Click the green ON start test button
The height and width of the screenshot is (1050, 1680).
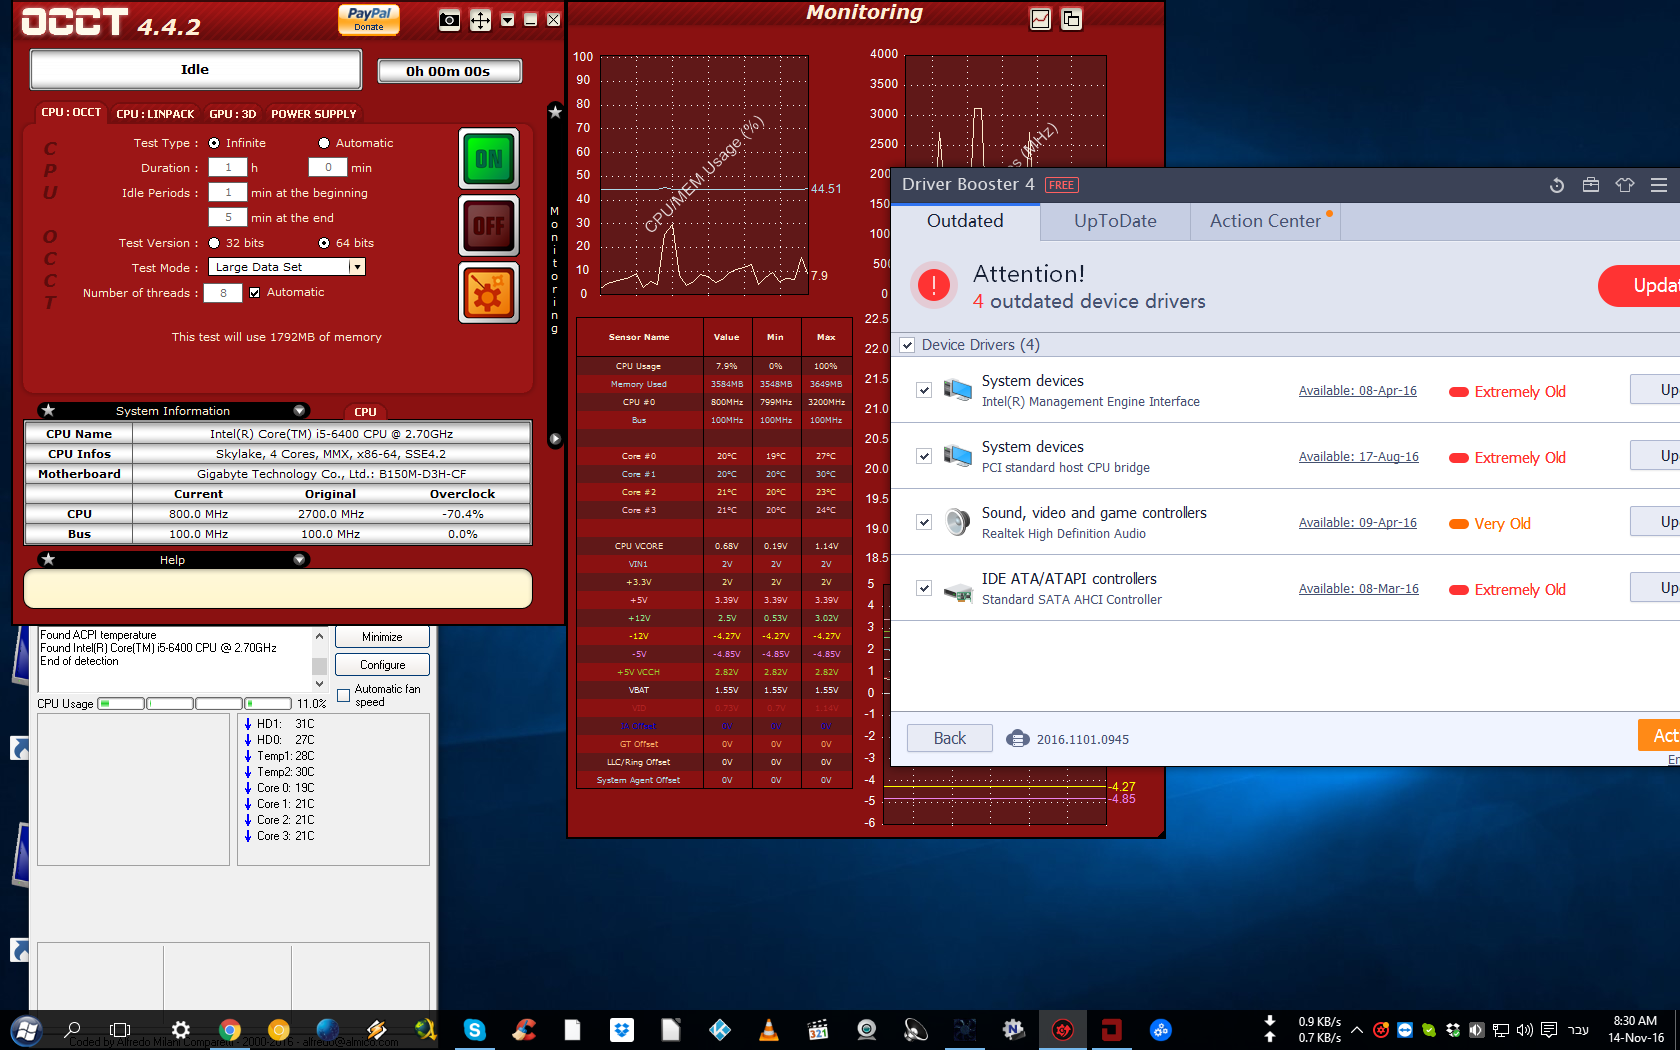tap(488, 159)
